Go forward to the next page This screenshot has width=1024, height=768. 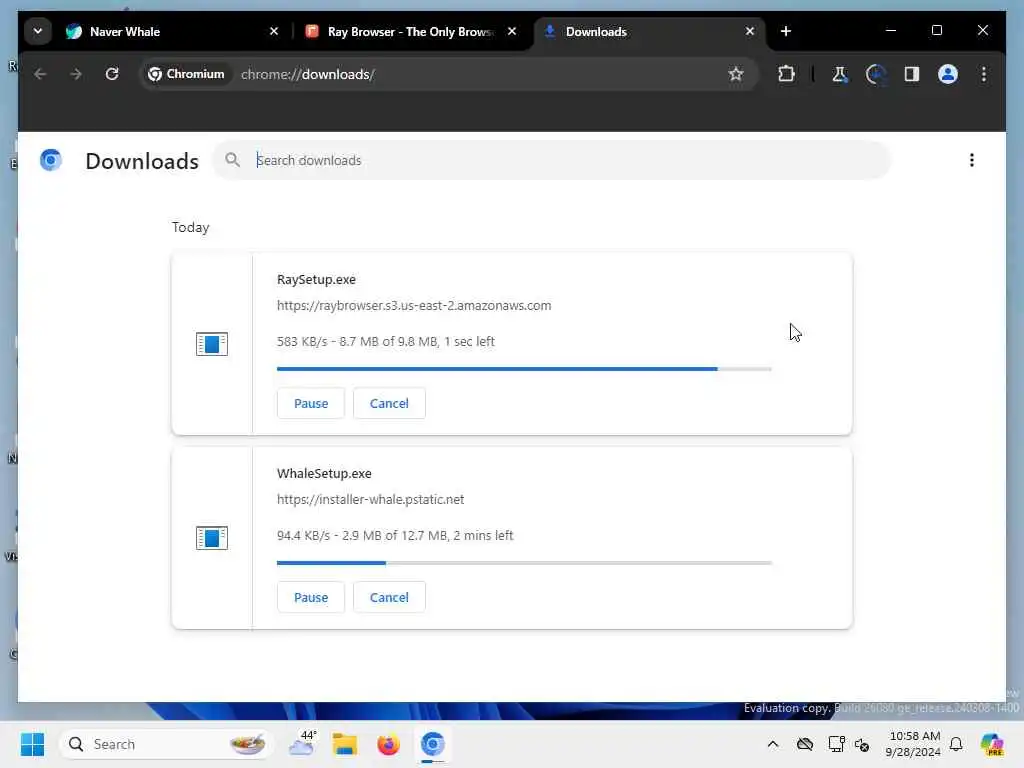pyautogui.click(x=76, y=74)
